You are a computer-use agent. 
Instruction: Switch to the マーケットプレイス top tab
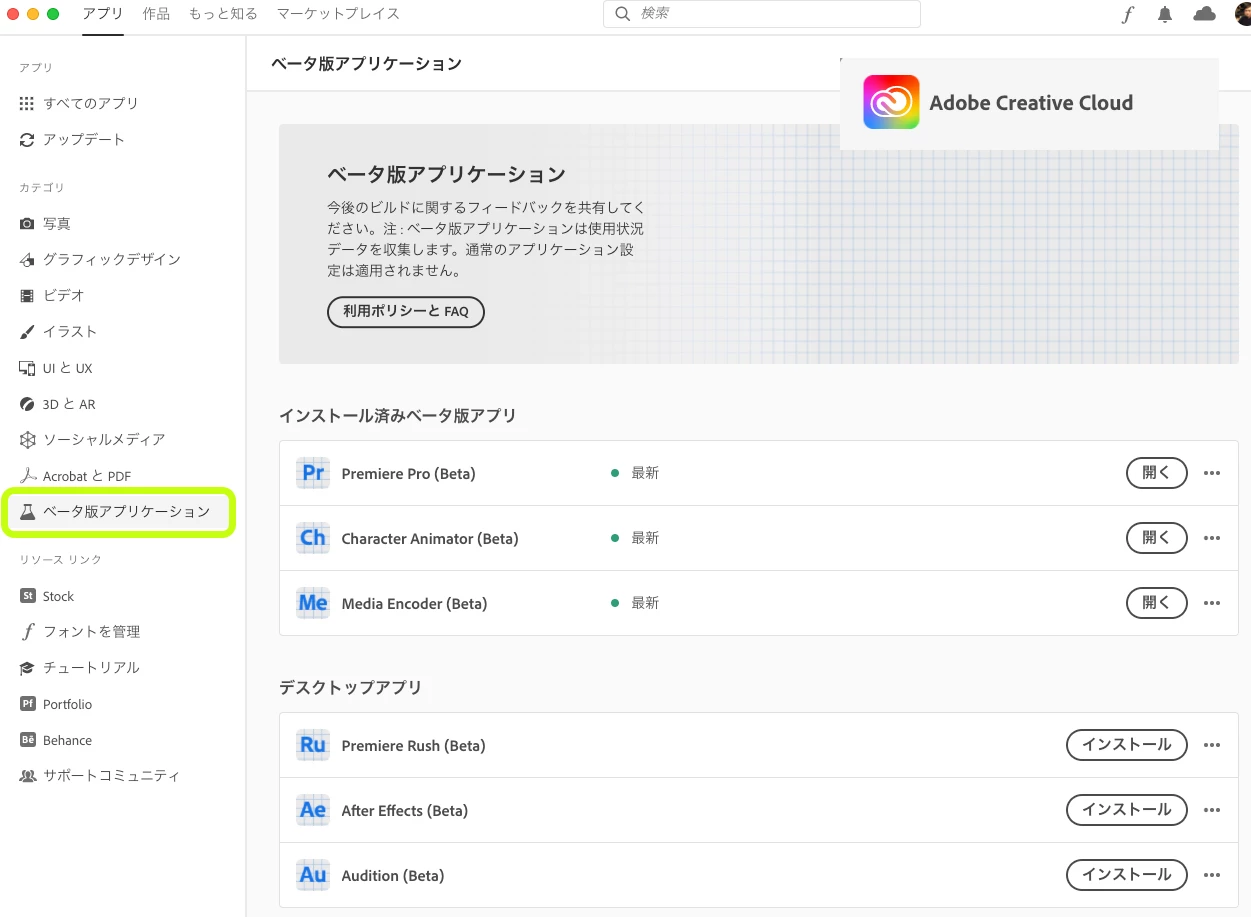pos(338,14)
